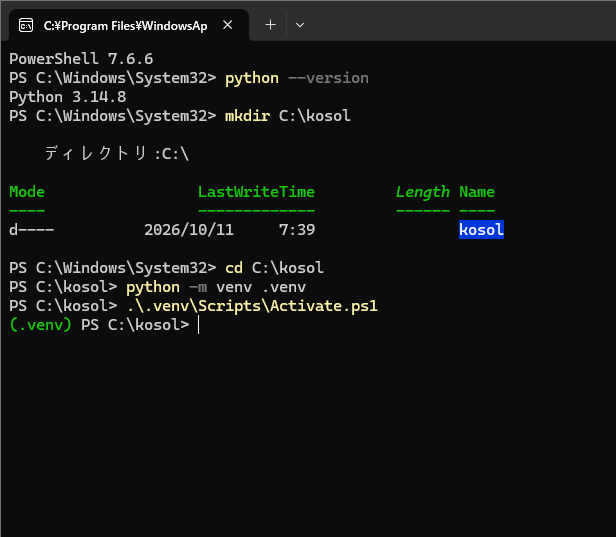Click the cd C:\kosol command

tap(274, 268)
